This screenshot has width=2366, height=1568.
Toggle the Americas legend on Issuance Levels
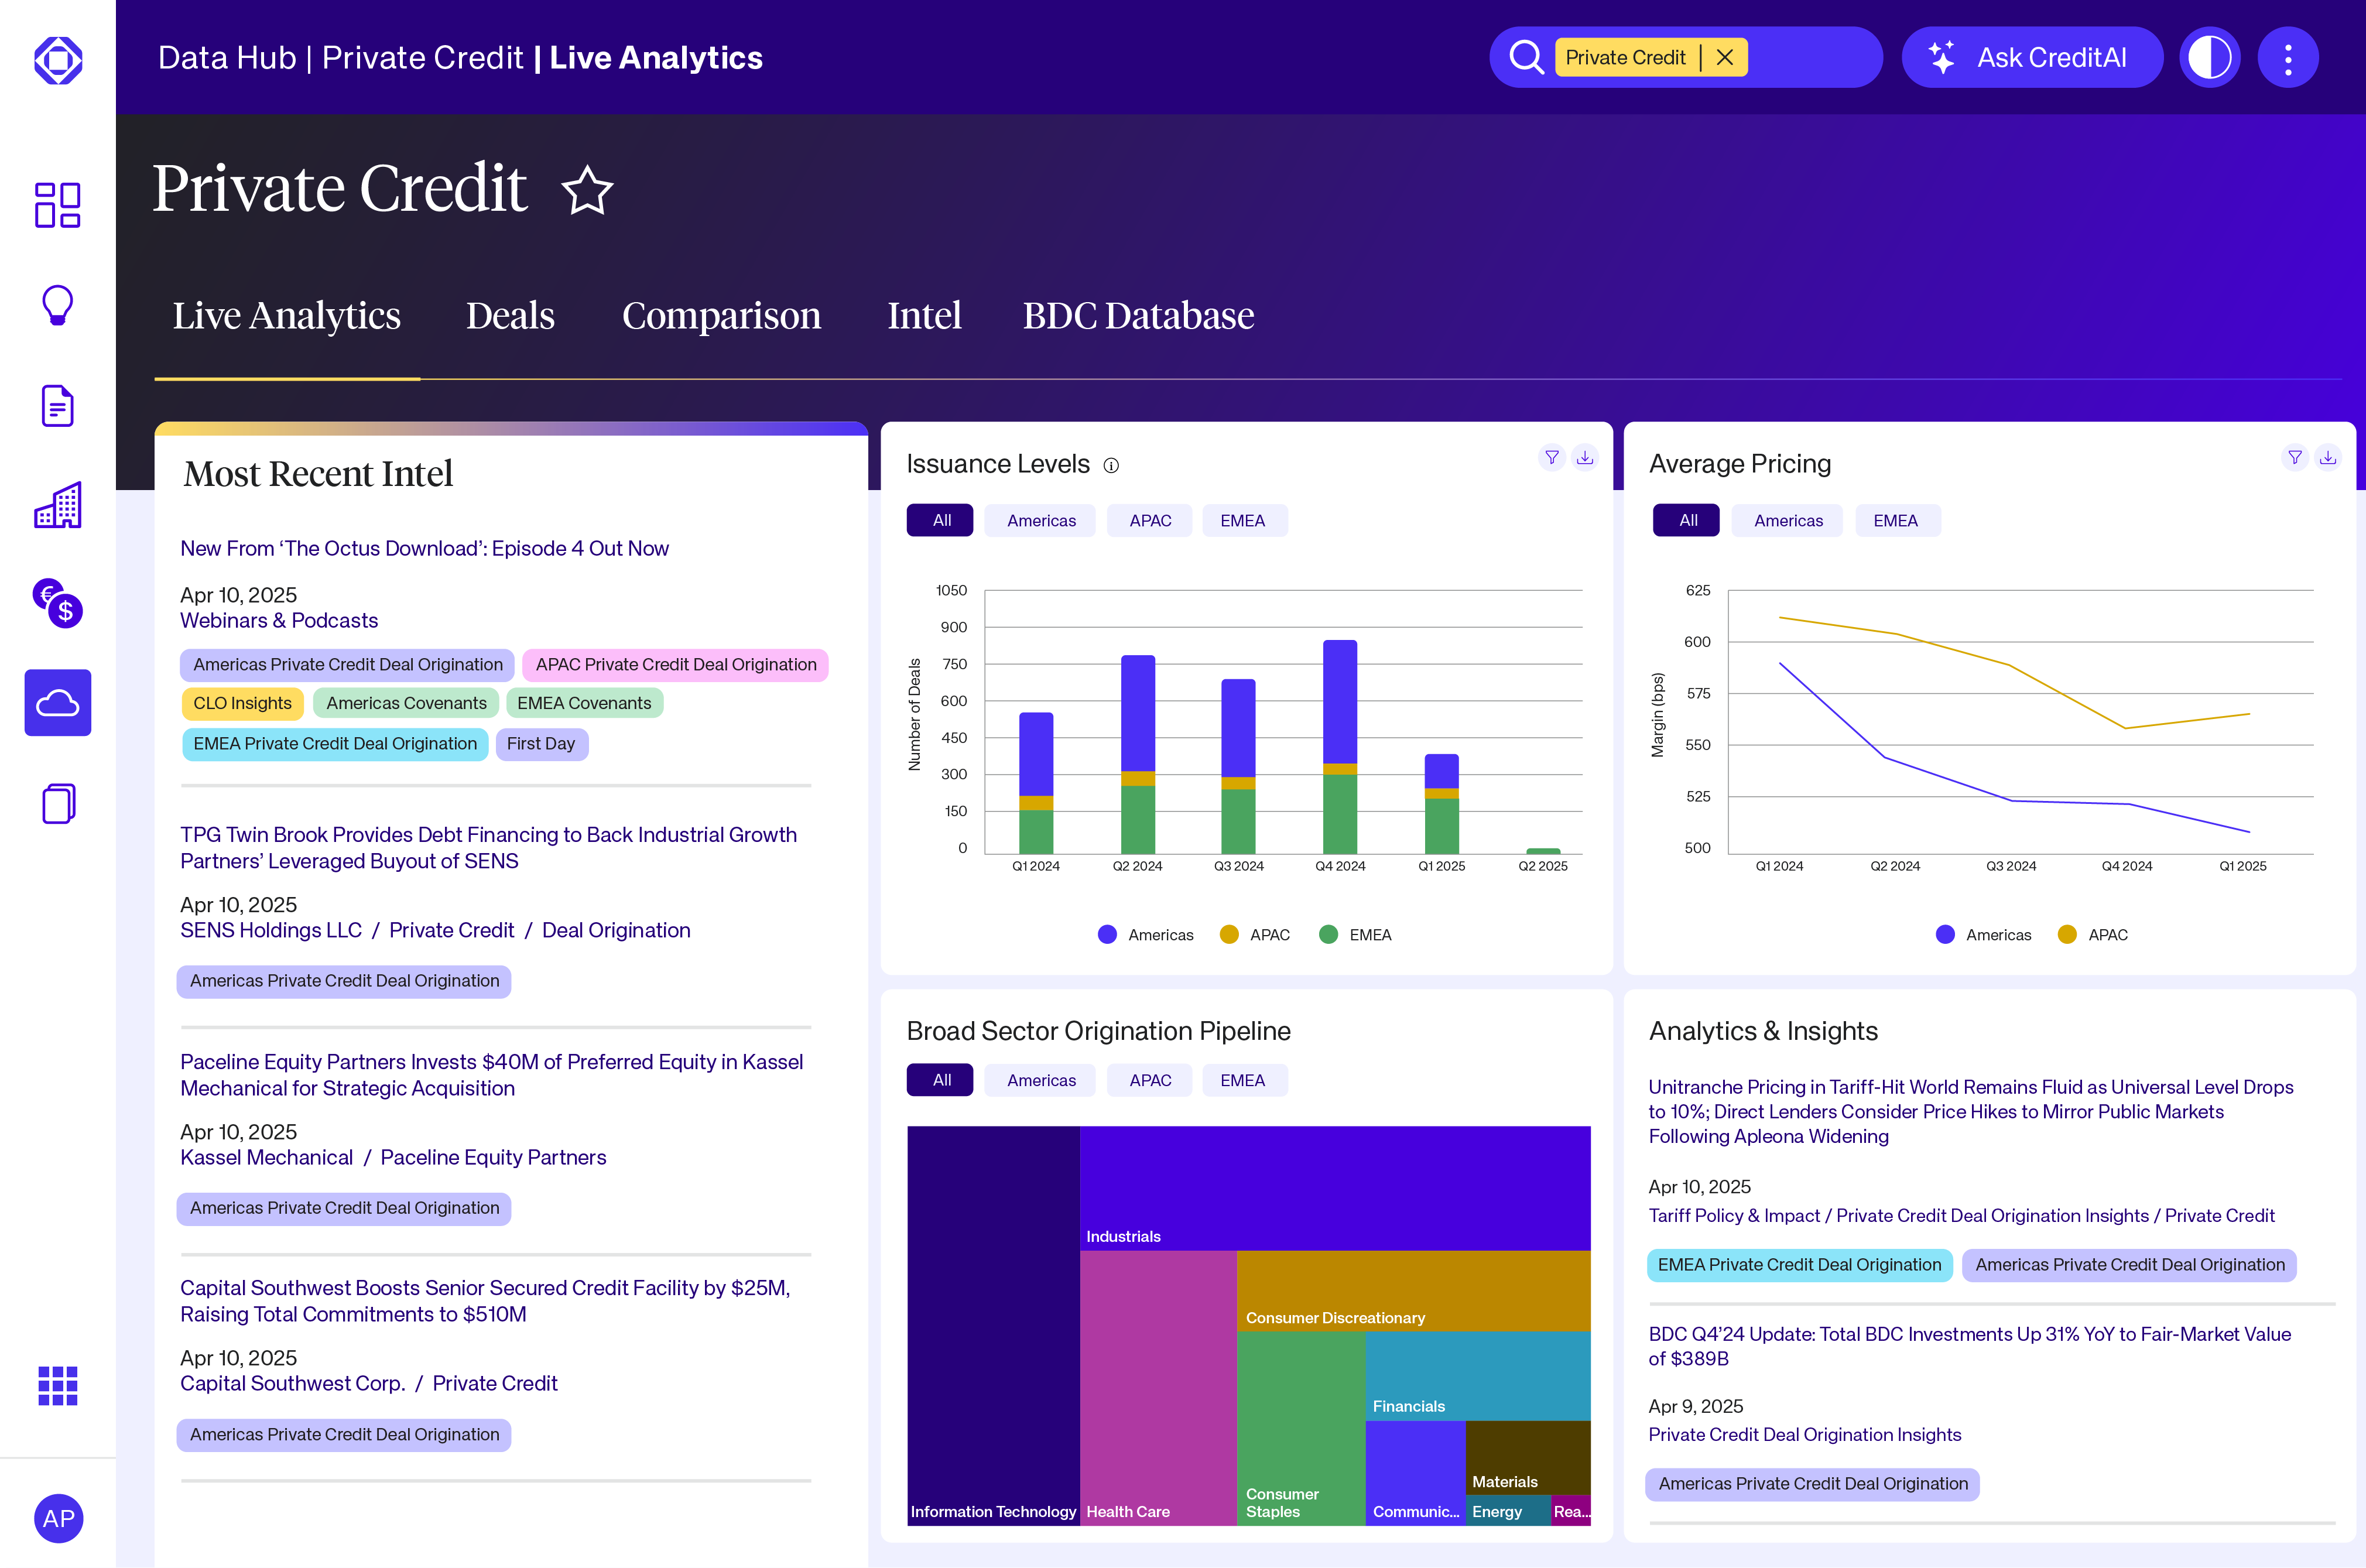(1146, 934)
